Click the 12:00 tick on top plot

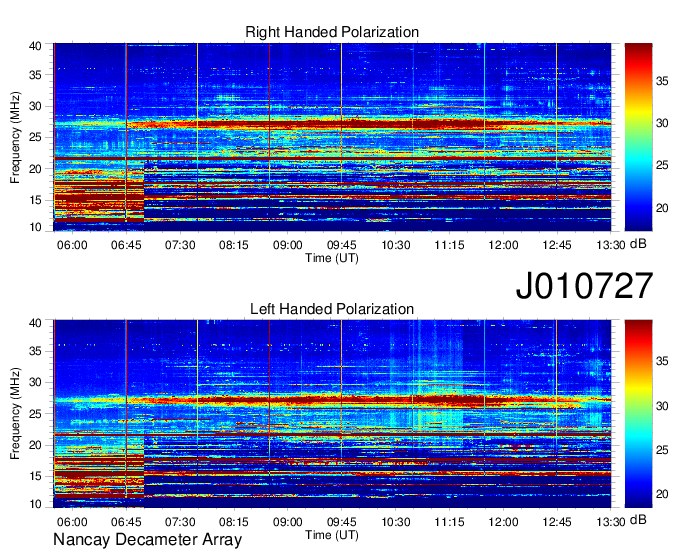(x=503, y=245)
